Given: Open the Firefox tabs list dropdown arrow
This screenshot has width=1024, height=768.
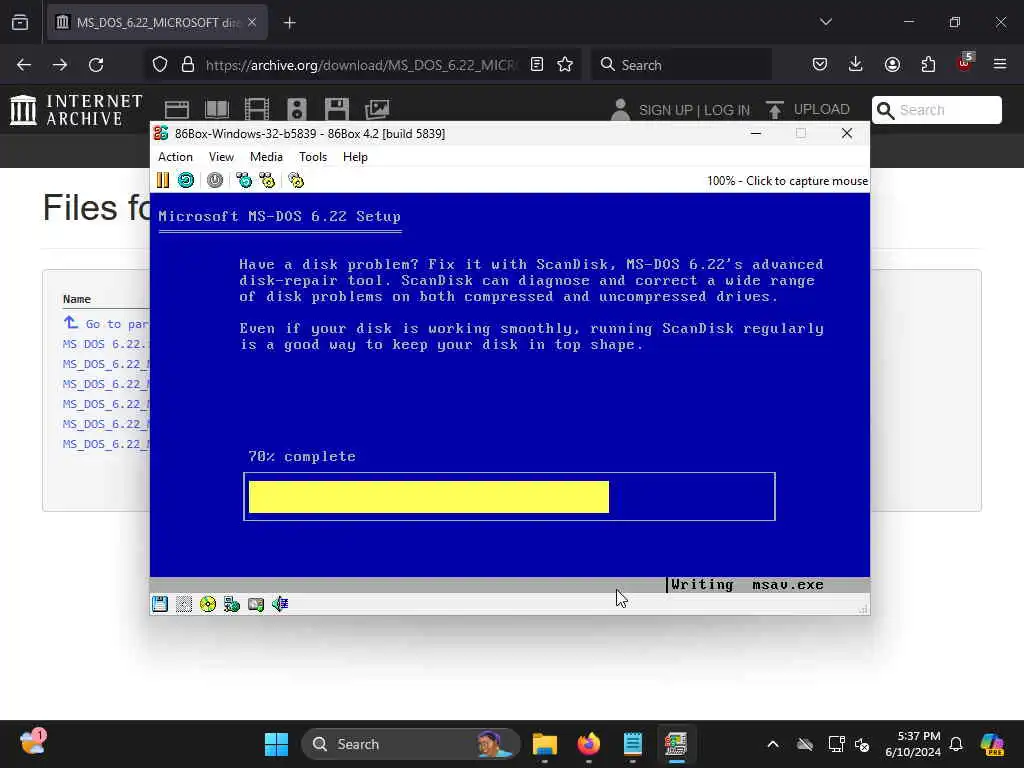Looking at the screenshot, I should point(825,22).
